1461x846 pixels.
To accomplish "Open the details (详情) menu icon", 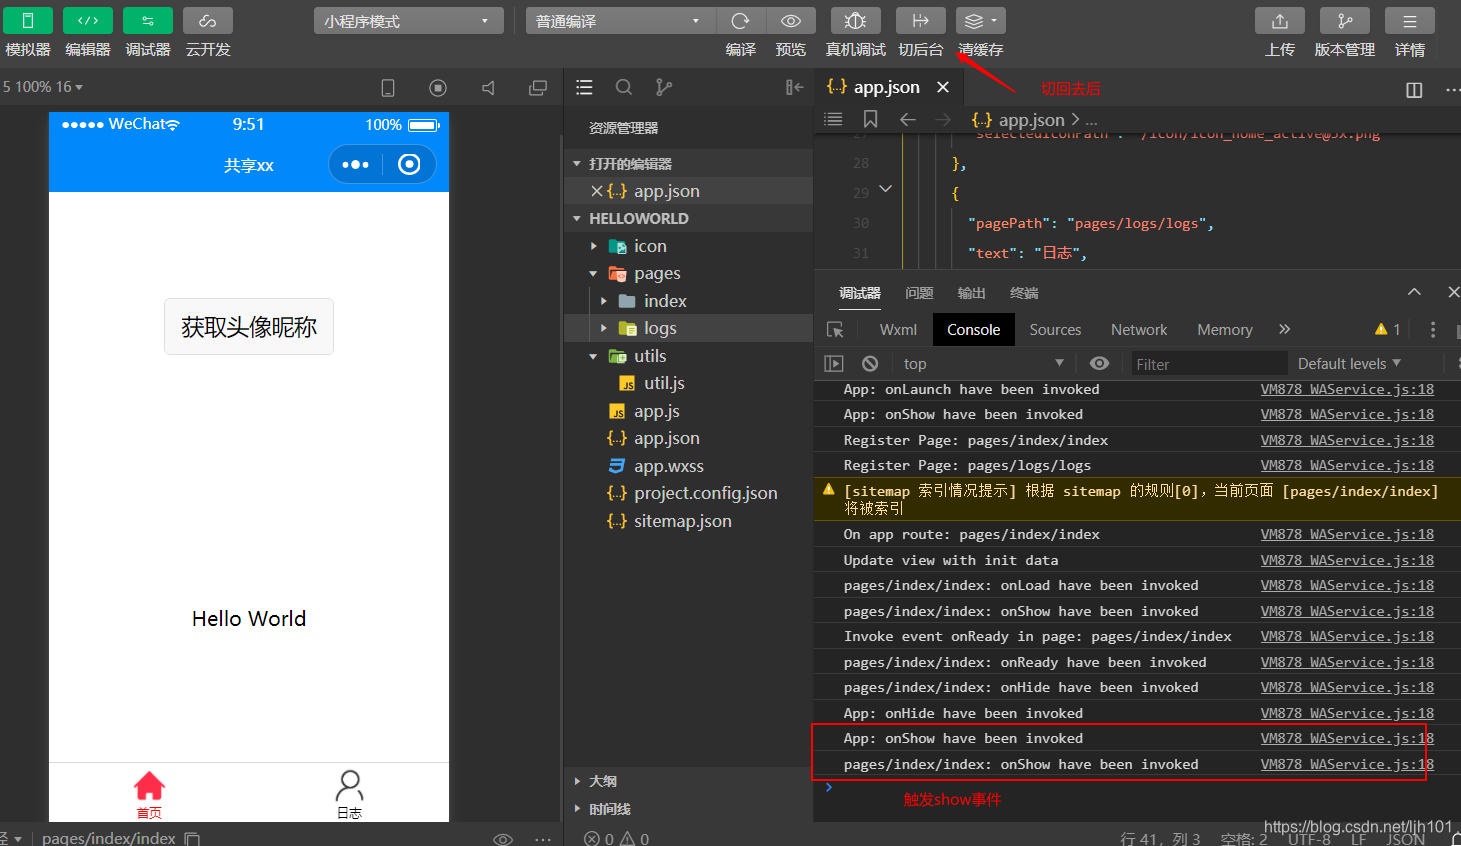I will point(1410,21).
